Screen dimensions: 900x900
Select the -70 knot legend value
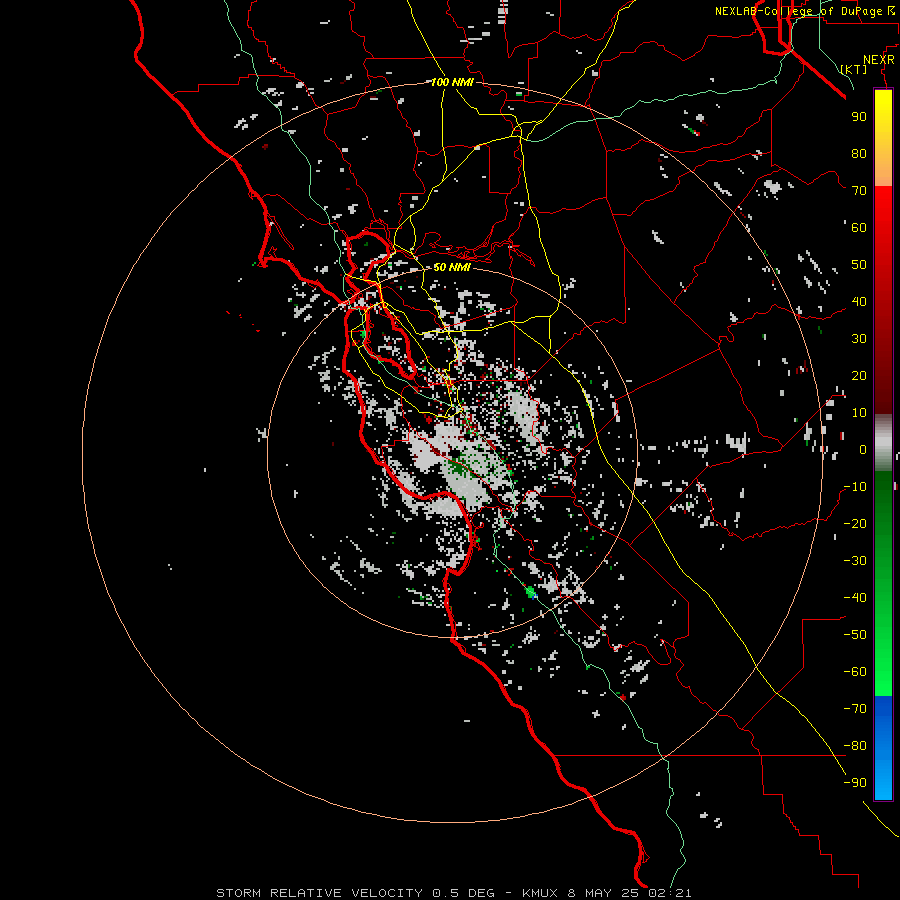tap(855, 709)
